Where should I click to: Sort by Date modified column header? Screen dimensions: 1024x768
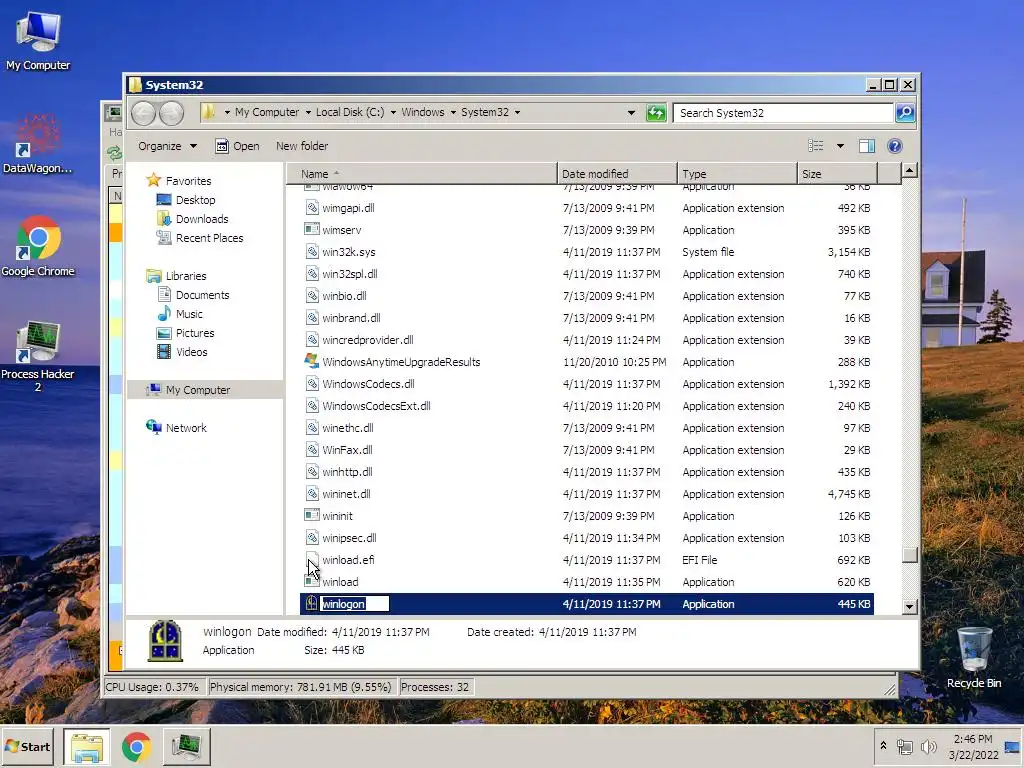click(617, 174)
